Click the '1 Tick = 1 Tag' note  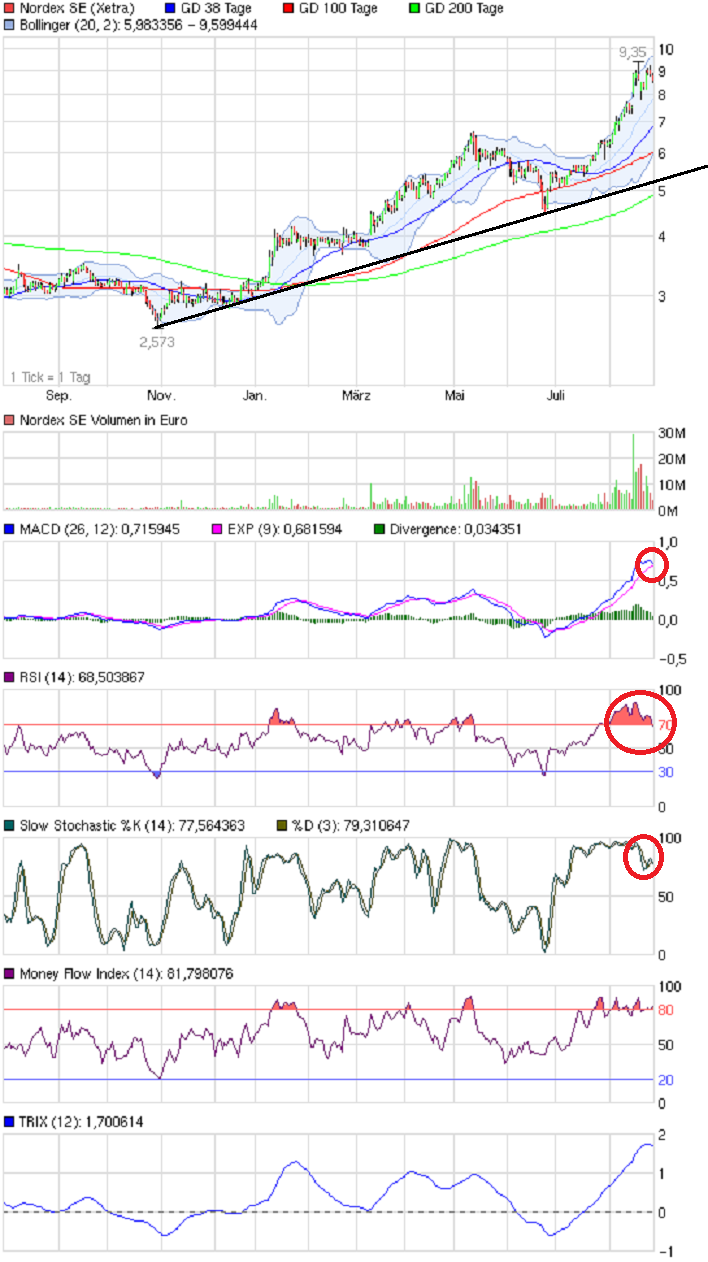click(x=50, y=377)
